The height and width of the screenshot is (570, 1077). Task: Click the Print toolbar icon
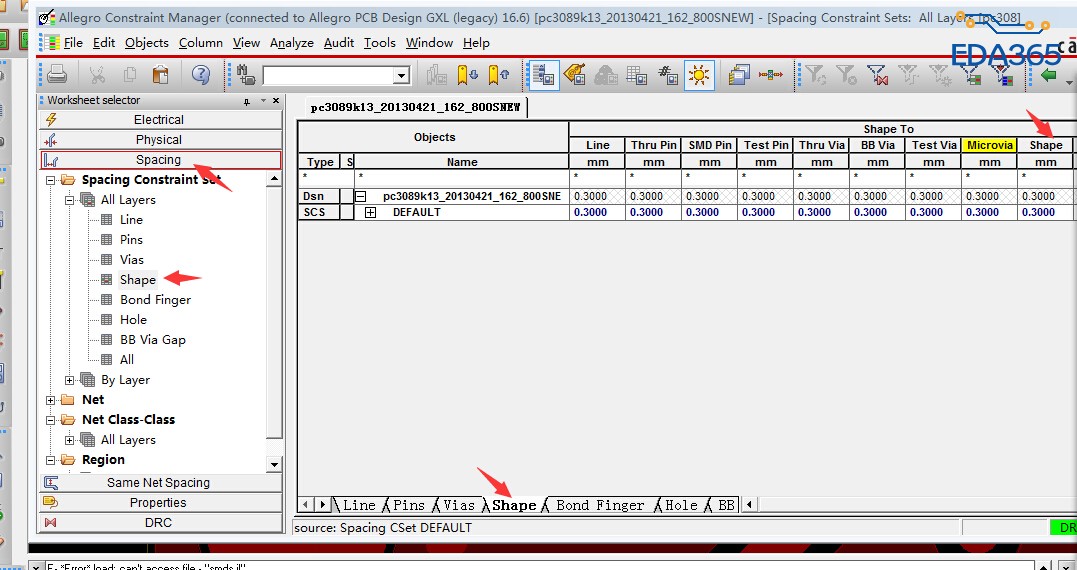point(56,74)
